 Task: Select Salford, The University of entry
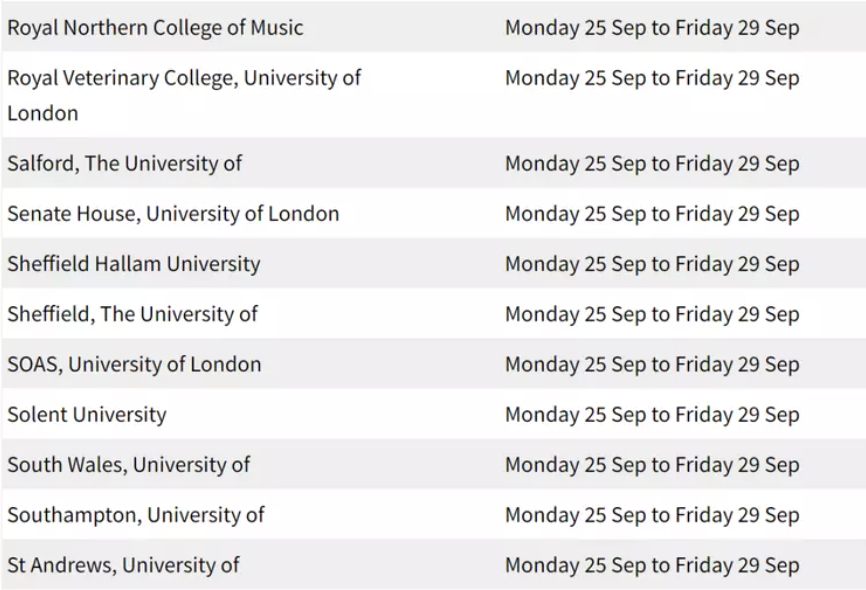(124, 164)
